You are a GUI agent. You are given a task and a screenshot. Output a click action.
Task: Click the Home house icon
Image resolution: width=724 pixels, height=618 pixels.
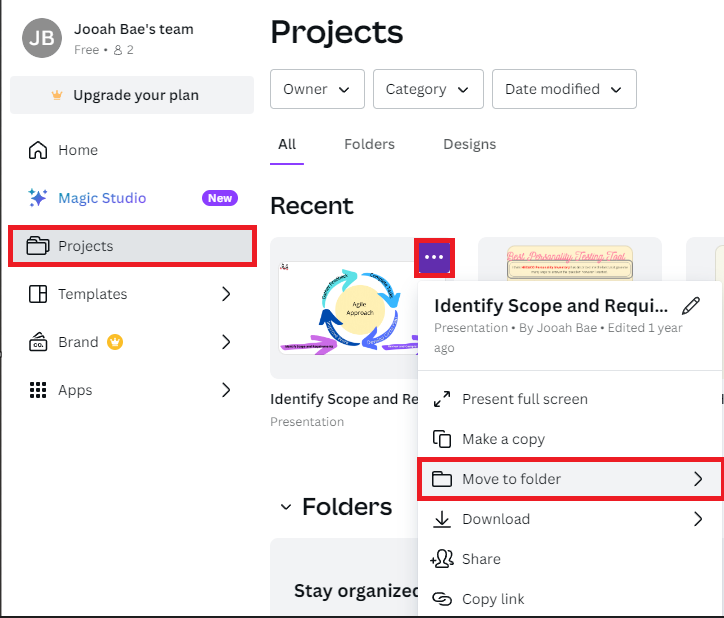pos(38,150)
